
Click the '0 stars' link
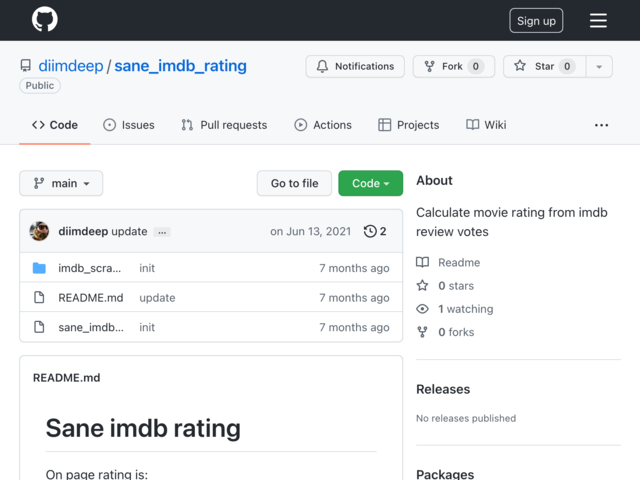click(x=456, y=286)
